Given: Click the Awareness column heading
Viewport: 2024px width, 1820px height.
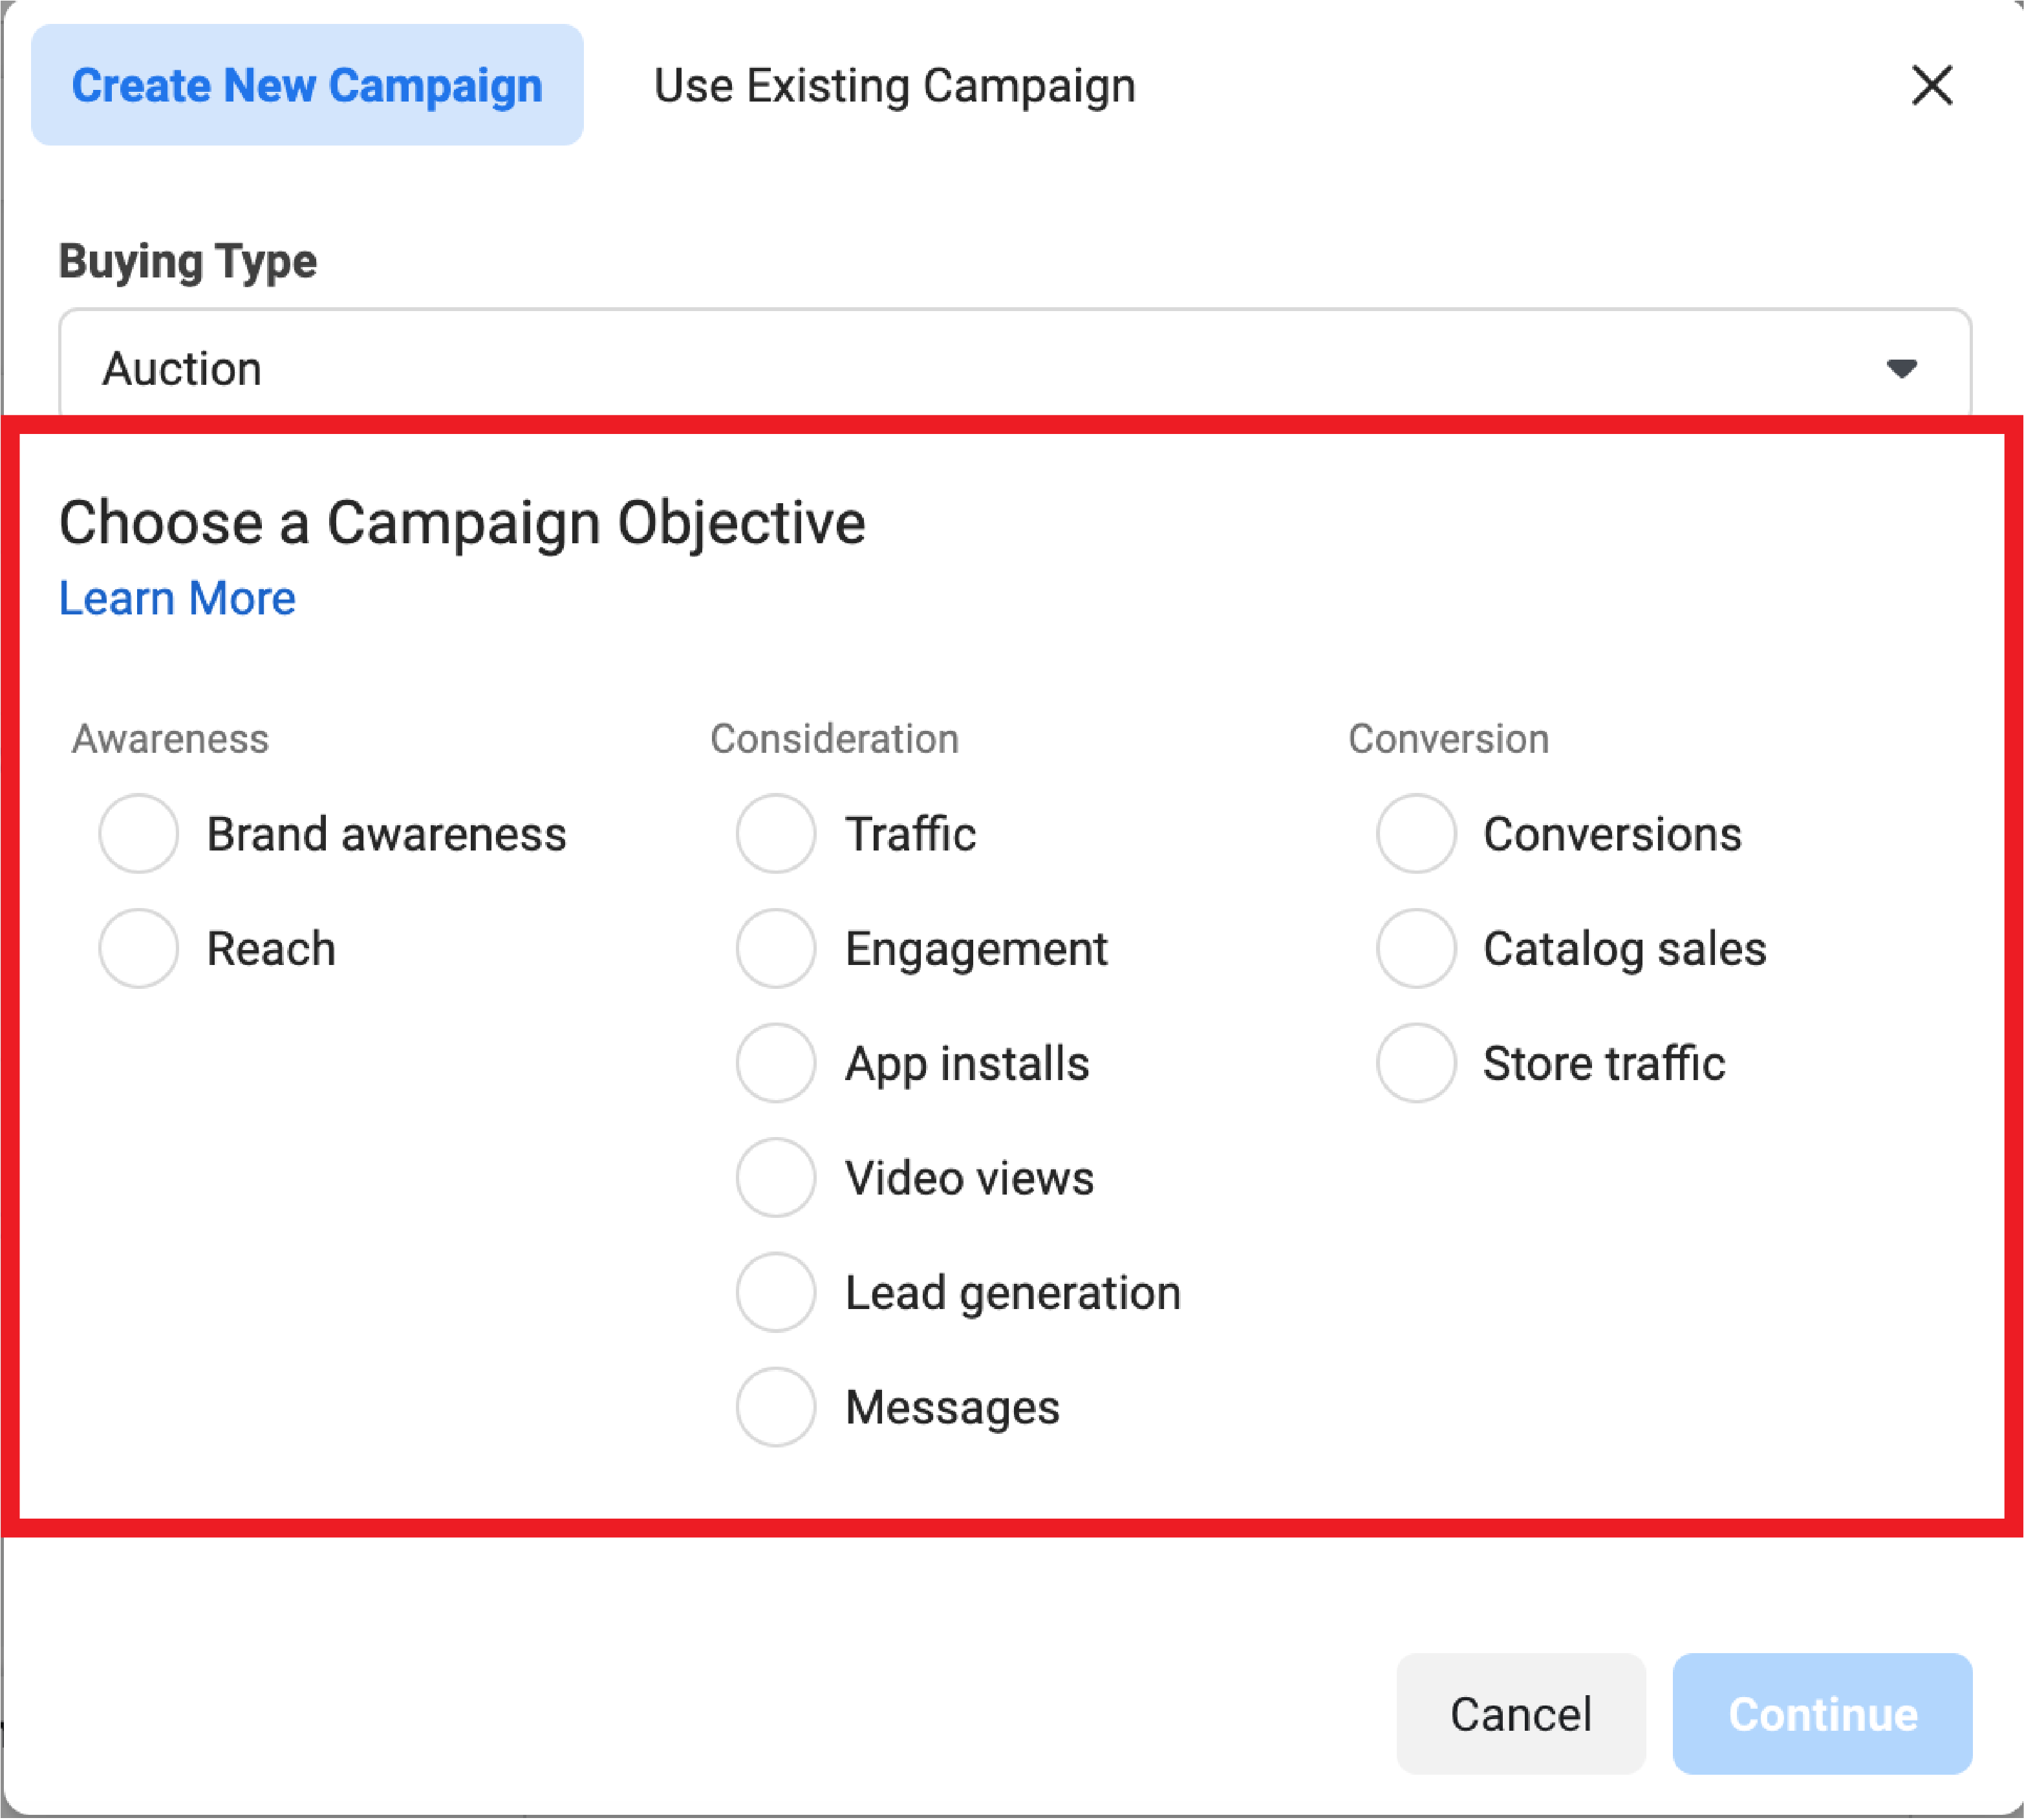Looking at the screenshot, I should tap(170, 739).
